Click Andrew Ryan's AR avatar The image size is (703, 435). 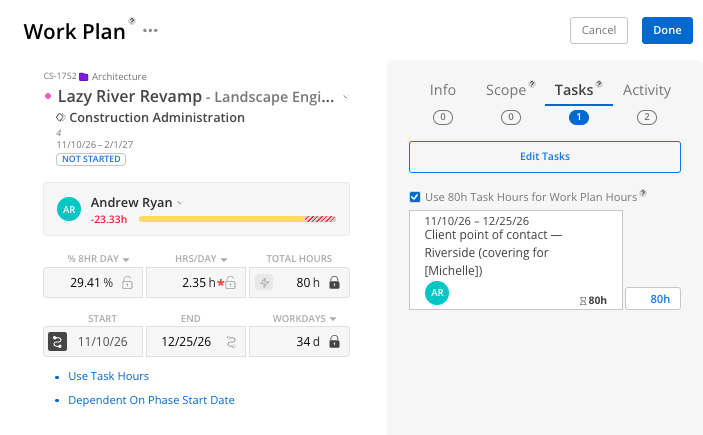coord(69,209)
